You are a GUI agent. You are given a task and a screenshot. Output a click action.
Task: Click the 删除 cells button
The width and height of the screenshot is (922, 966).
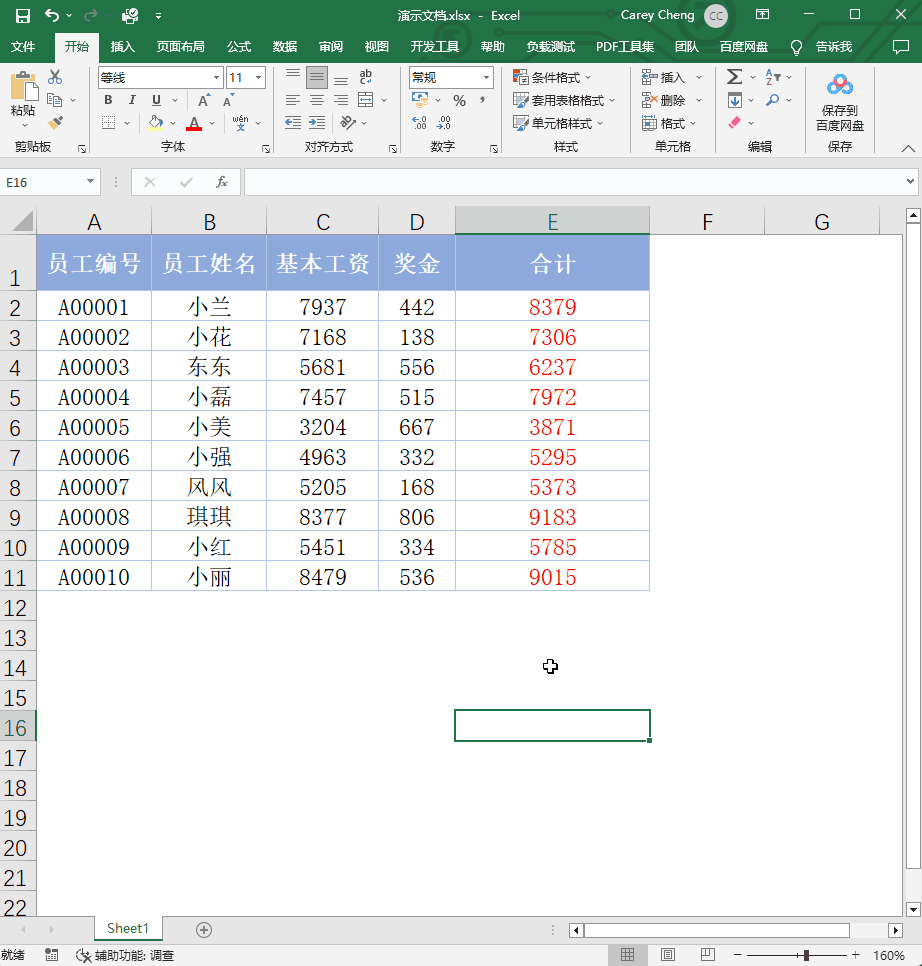pyautogui.click(x=663, y=100)
